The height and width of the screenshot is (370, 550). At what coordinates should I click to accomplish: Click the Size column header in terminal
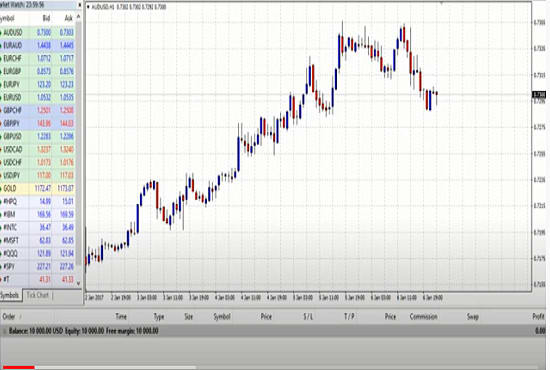[x=189, y=317]
